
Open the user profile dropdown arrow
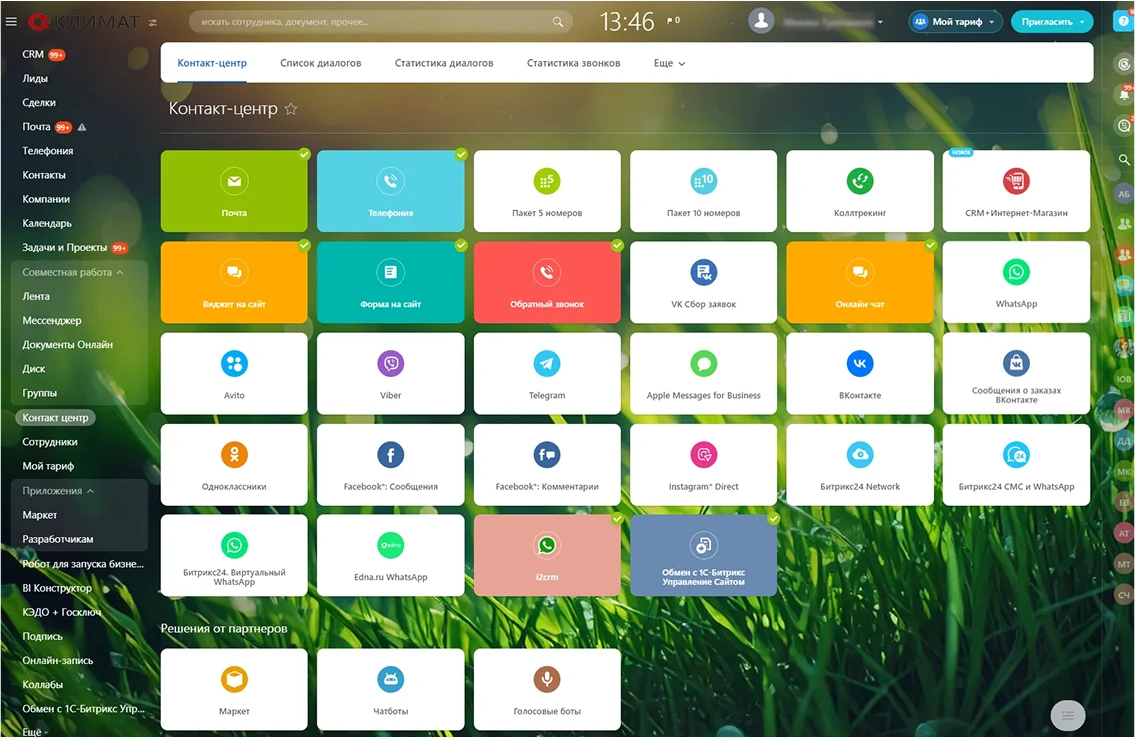(880, 22)
